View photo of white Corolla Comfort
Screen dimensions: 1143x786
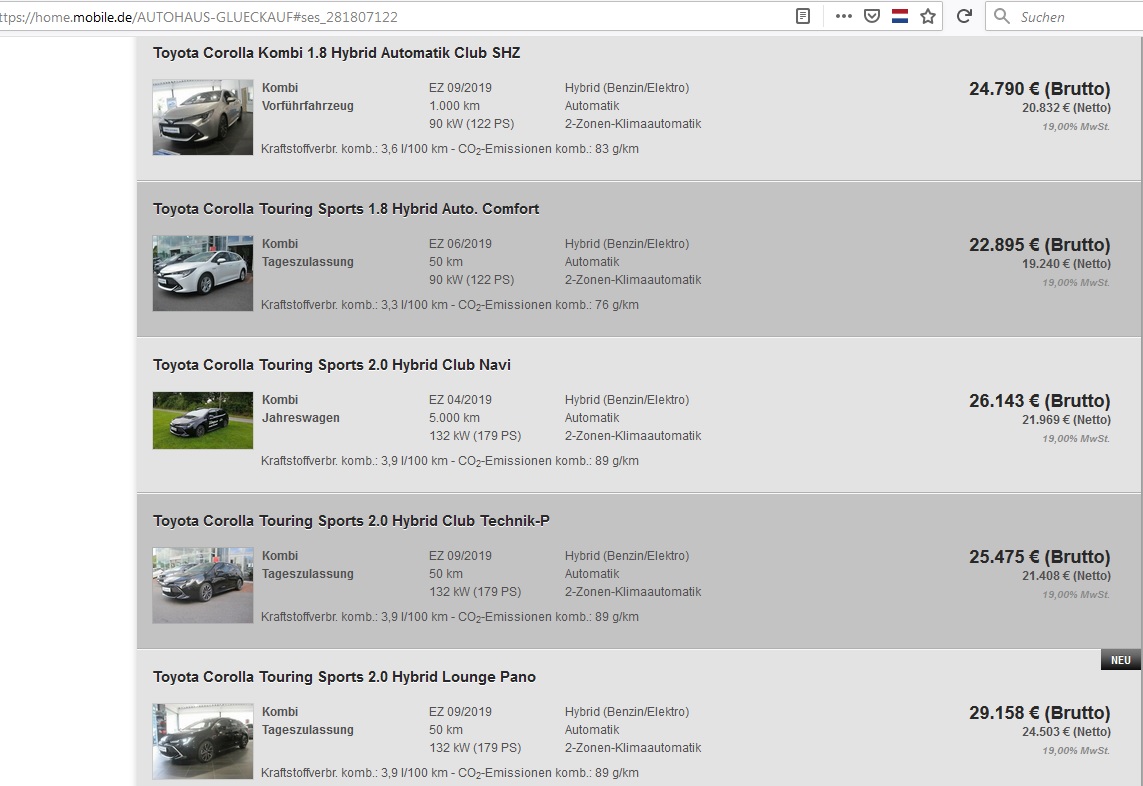[203, 273]
